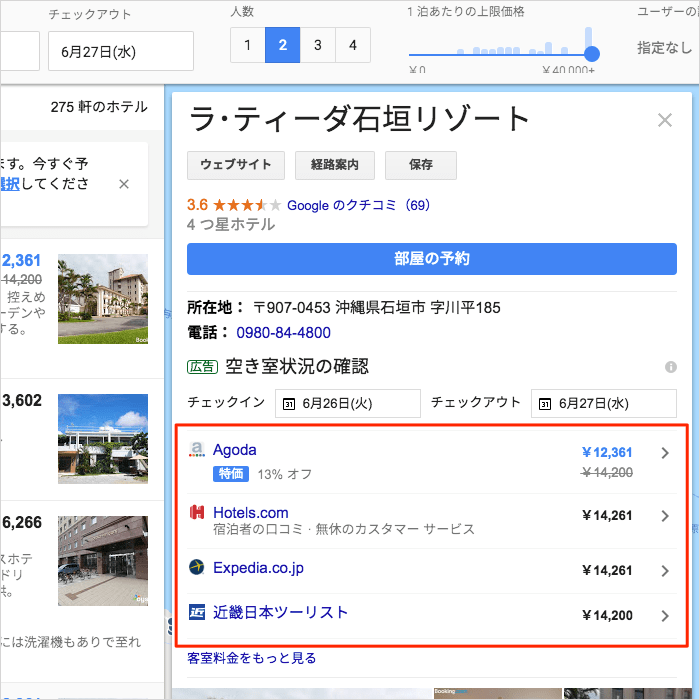
Task: Click third hotel thumbnail priced 6,266
Action: click(x=103, y=561)
